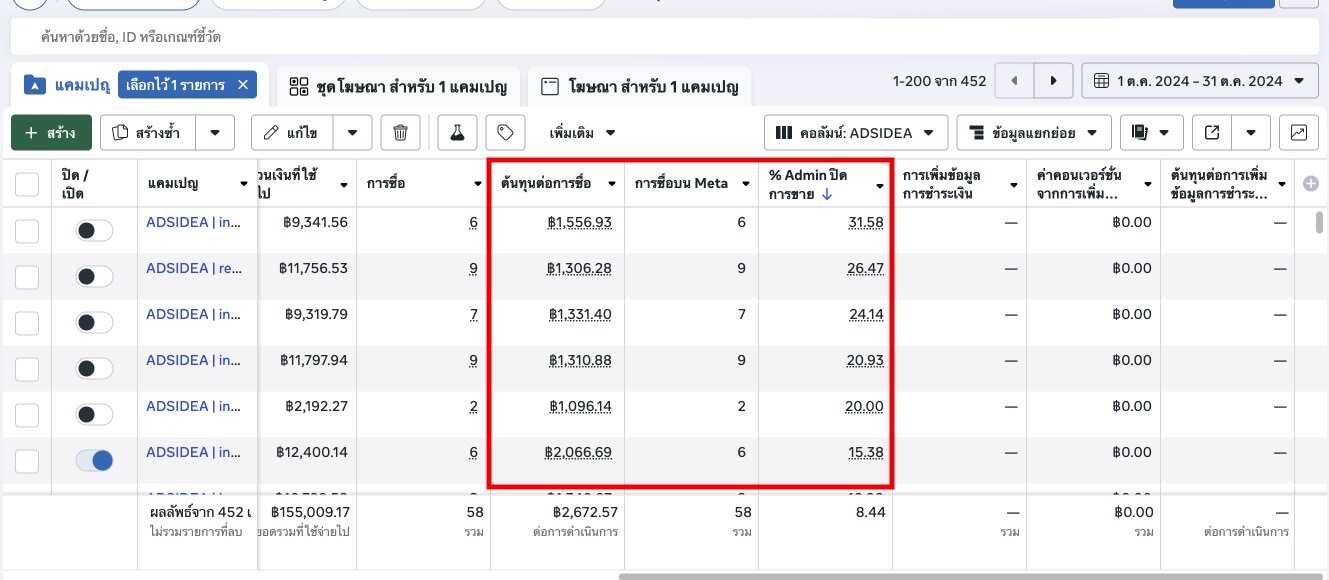The width and height of the screenshot is (1329, 580).
Task: Open the first ADSIDEA campaign link
Action: [x=193, y=222]
